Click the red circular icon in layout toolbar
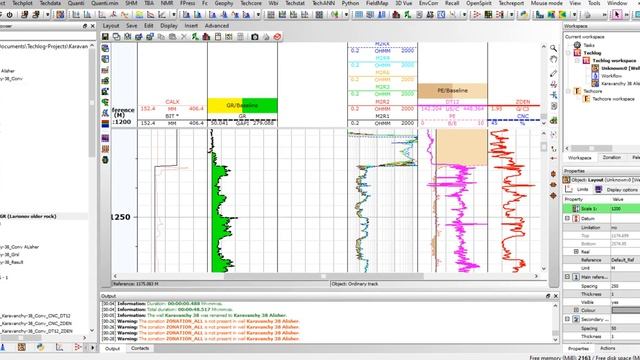The height and width of the screenshot is (360, 640). (278, 37)
